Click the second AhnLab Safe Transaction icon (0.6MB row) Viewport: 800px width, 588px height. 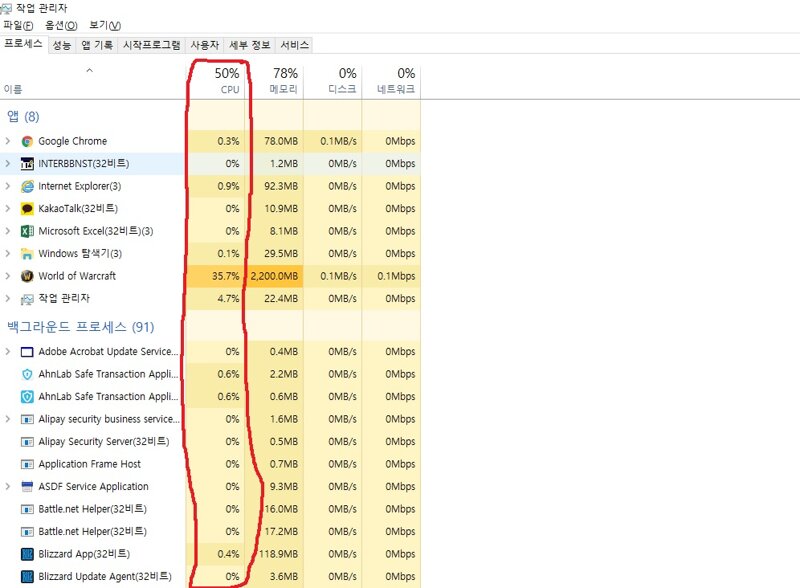point(27,397)
